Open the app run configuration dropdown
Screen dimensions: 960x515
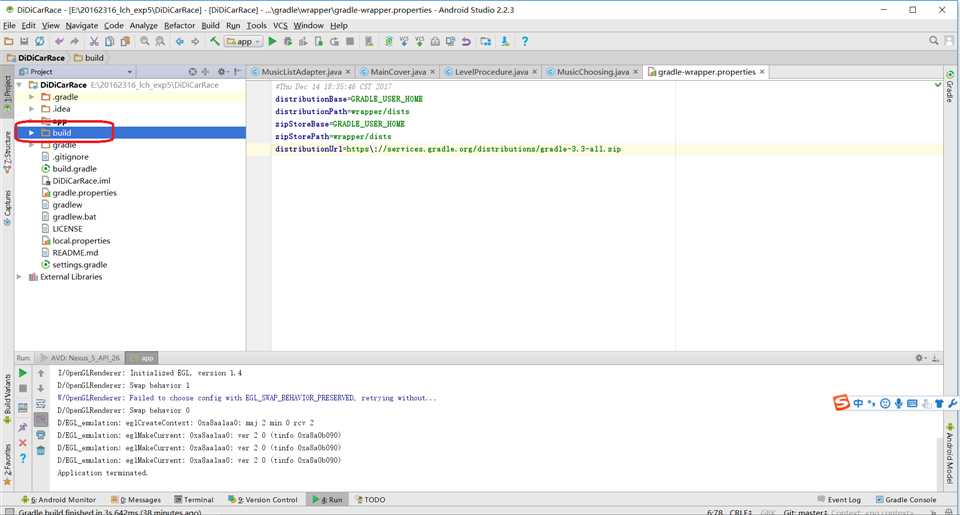pyautogui.click(x=243, y=42)
